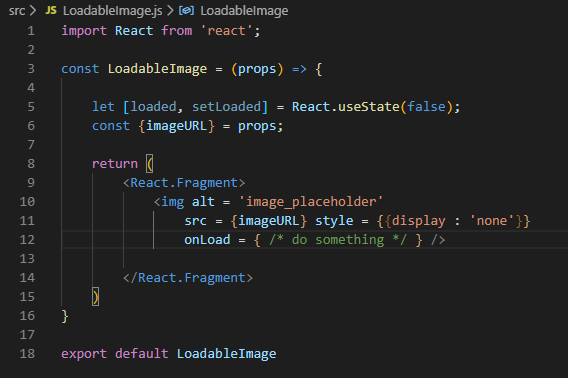Click 'setLoaded' on line 5
The width and height of the screenshot is (568, 378).
pos(226,107)
